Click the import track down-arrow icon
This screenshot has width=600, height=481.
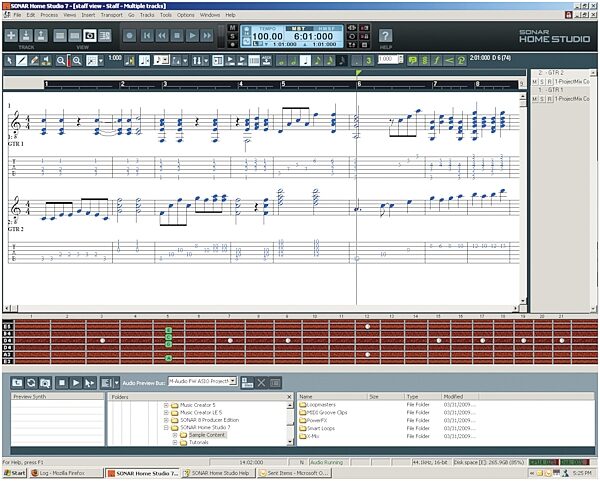(x=26, y=36)
